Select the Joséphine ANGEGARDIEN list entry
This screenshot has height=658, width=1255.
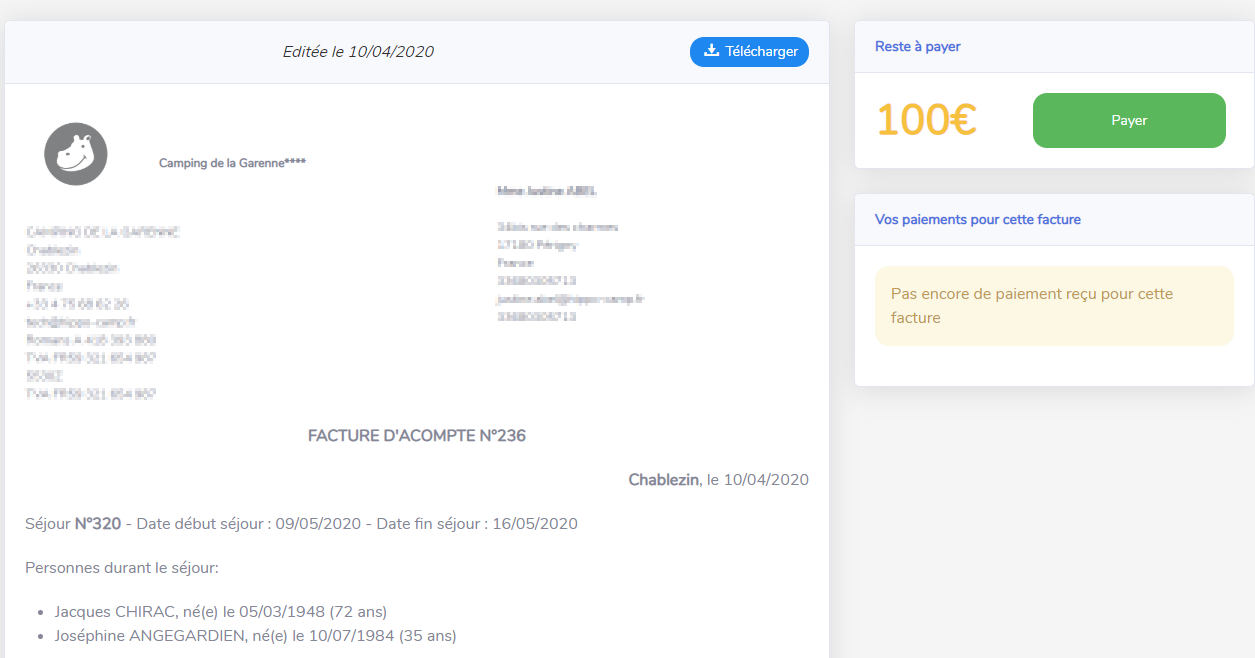(255, 636)
